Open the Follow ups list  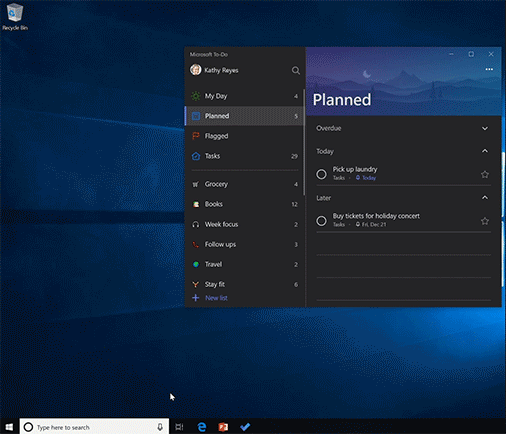[x=244, y=244]
